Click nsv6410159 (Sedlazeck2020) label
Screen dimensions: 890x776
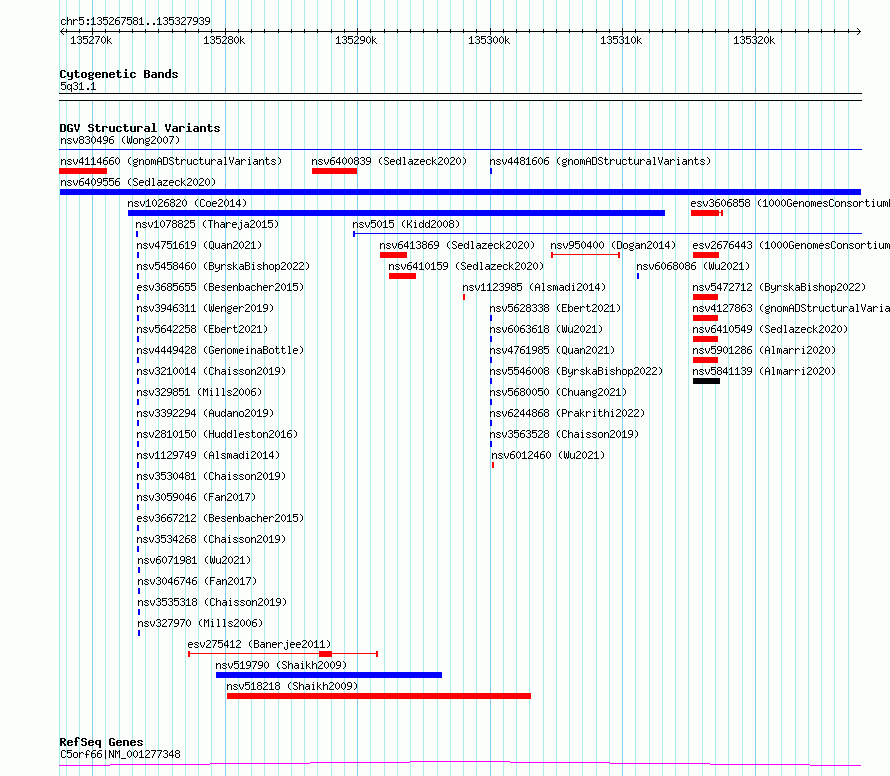[466, 266]
